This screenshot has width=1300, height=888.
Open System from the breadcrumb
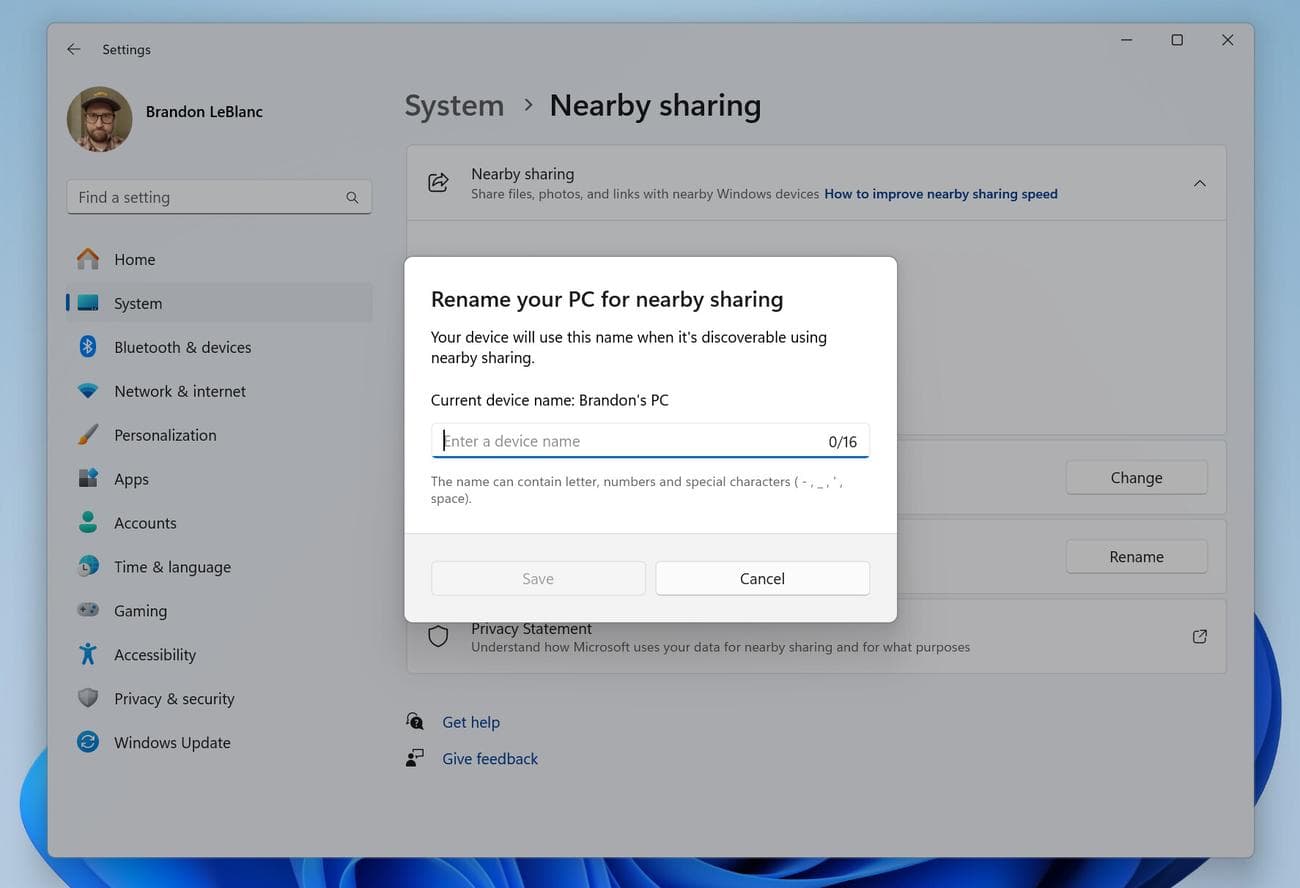pyautogui.click(x=454, y=104)
